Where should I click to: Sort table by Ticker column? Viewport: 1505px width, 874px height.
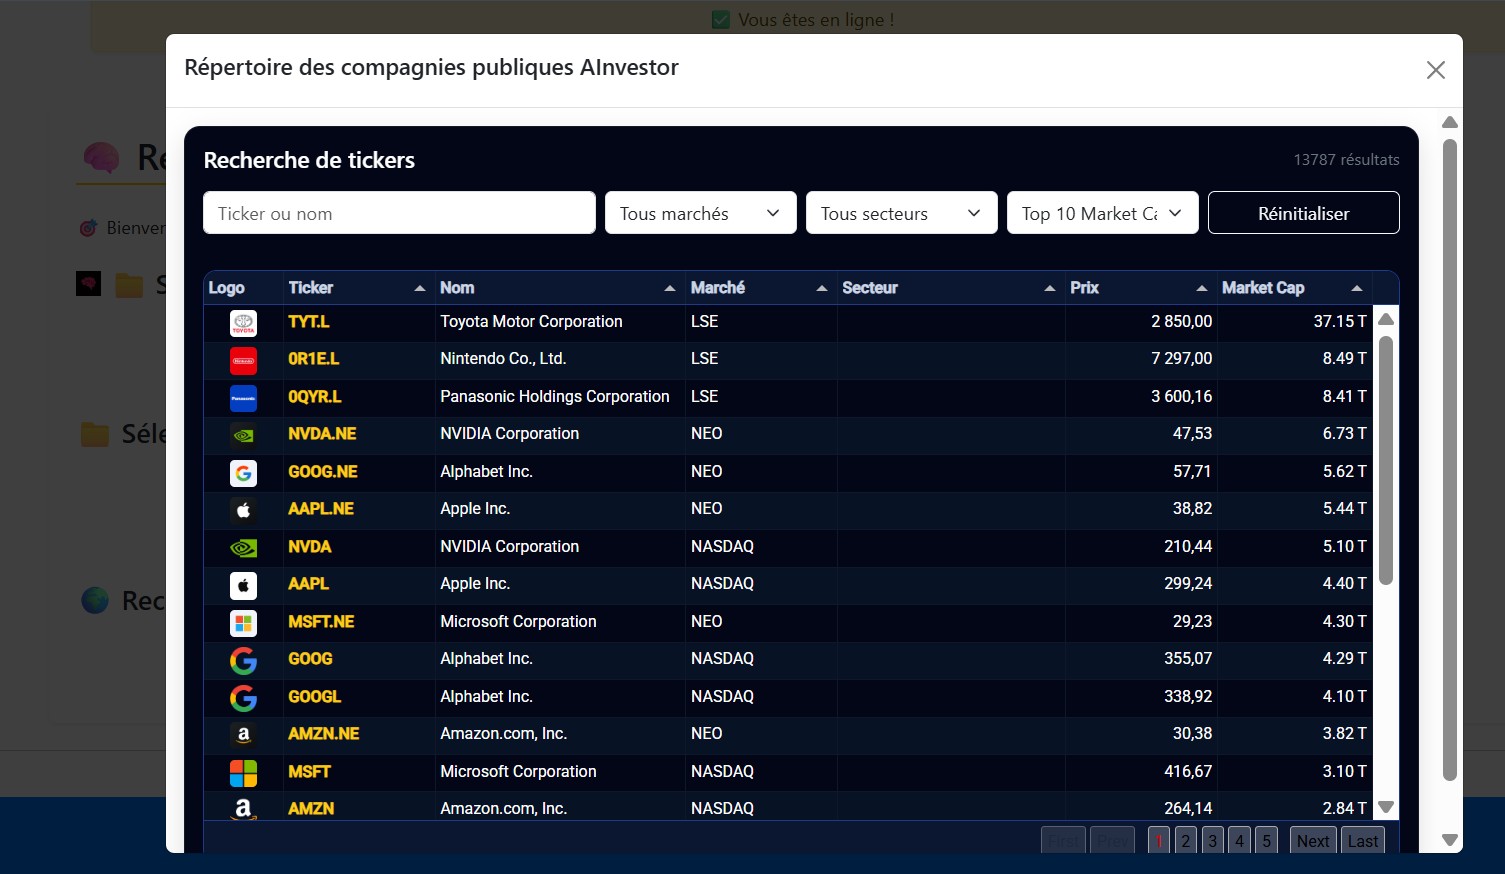358,288
